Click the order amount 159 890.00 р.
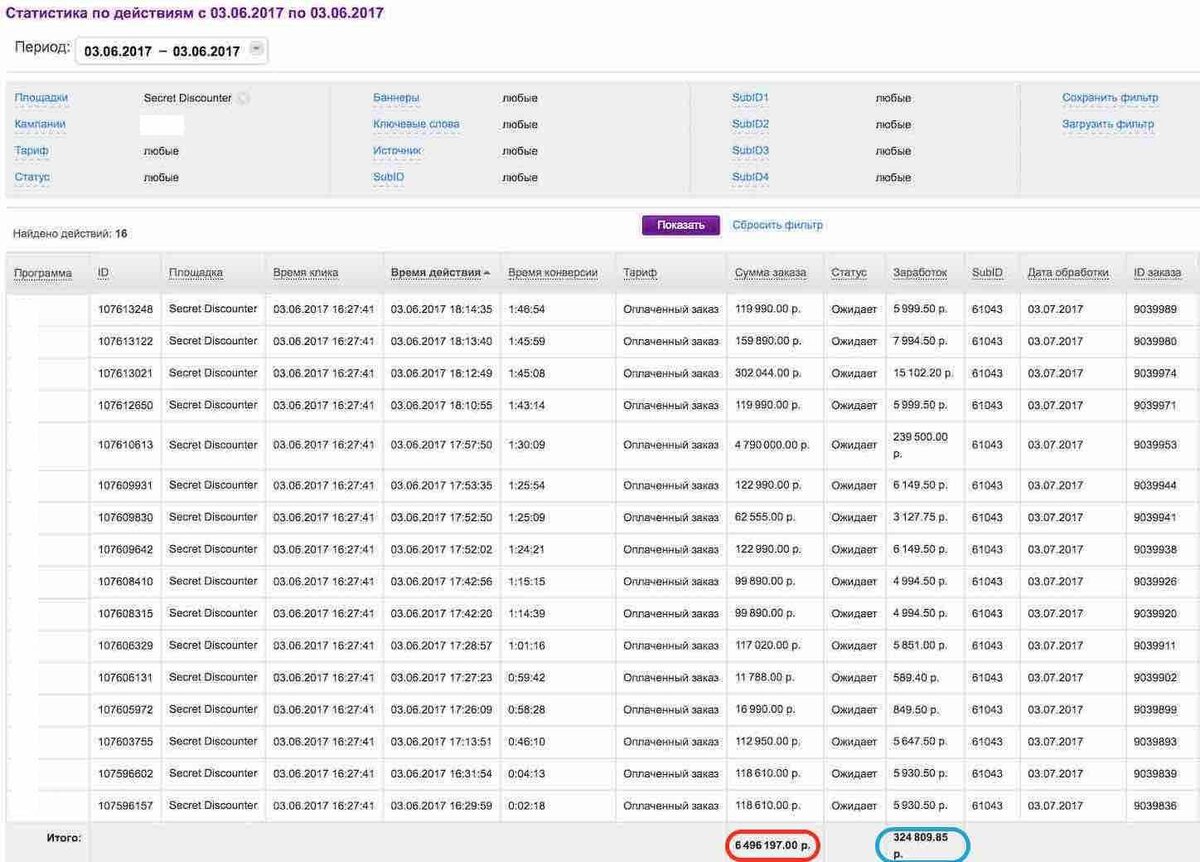 pos(768,341)
